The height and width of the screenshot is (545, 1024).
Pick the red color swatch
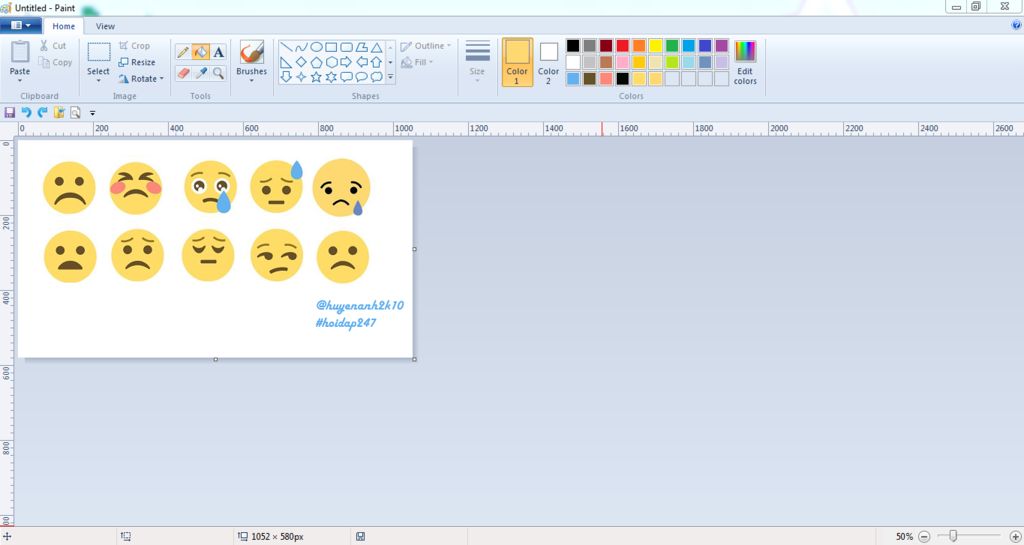point(622,46)
